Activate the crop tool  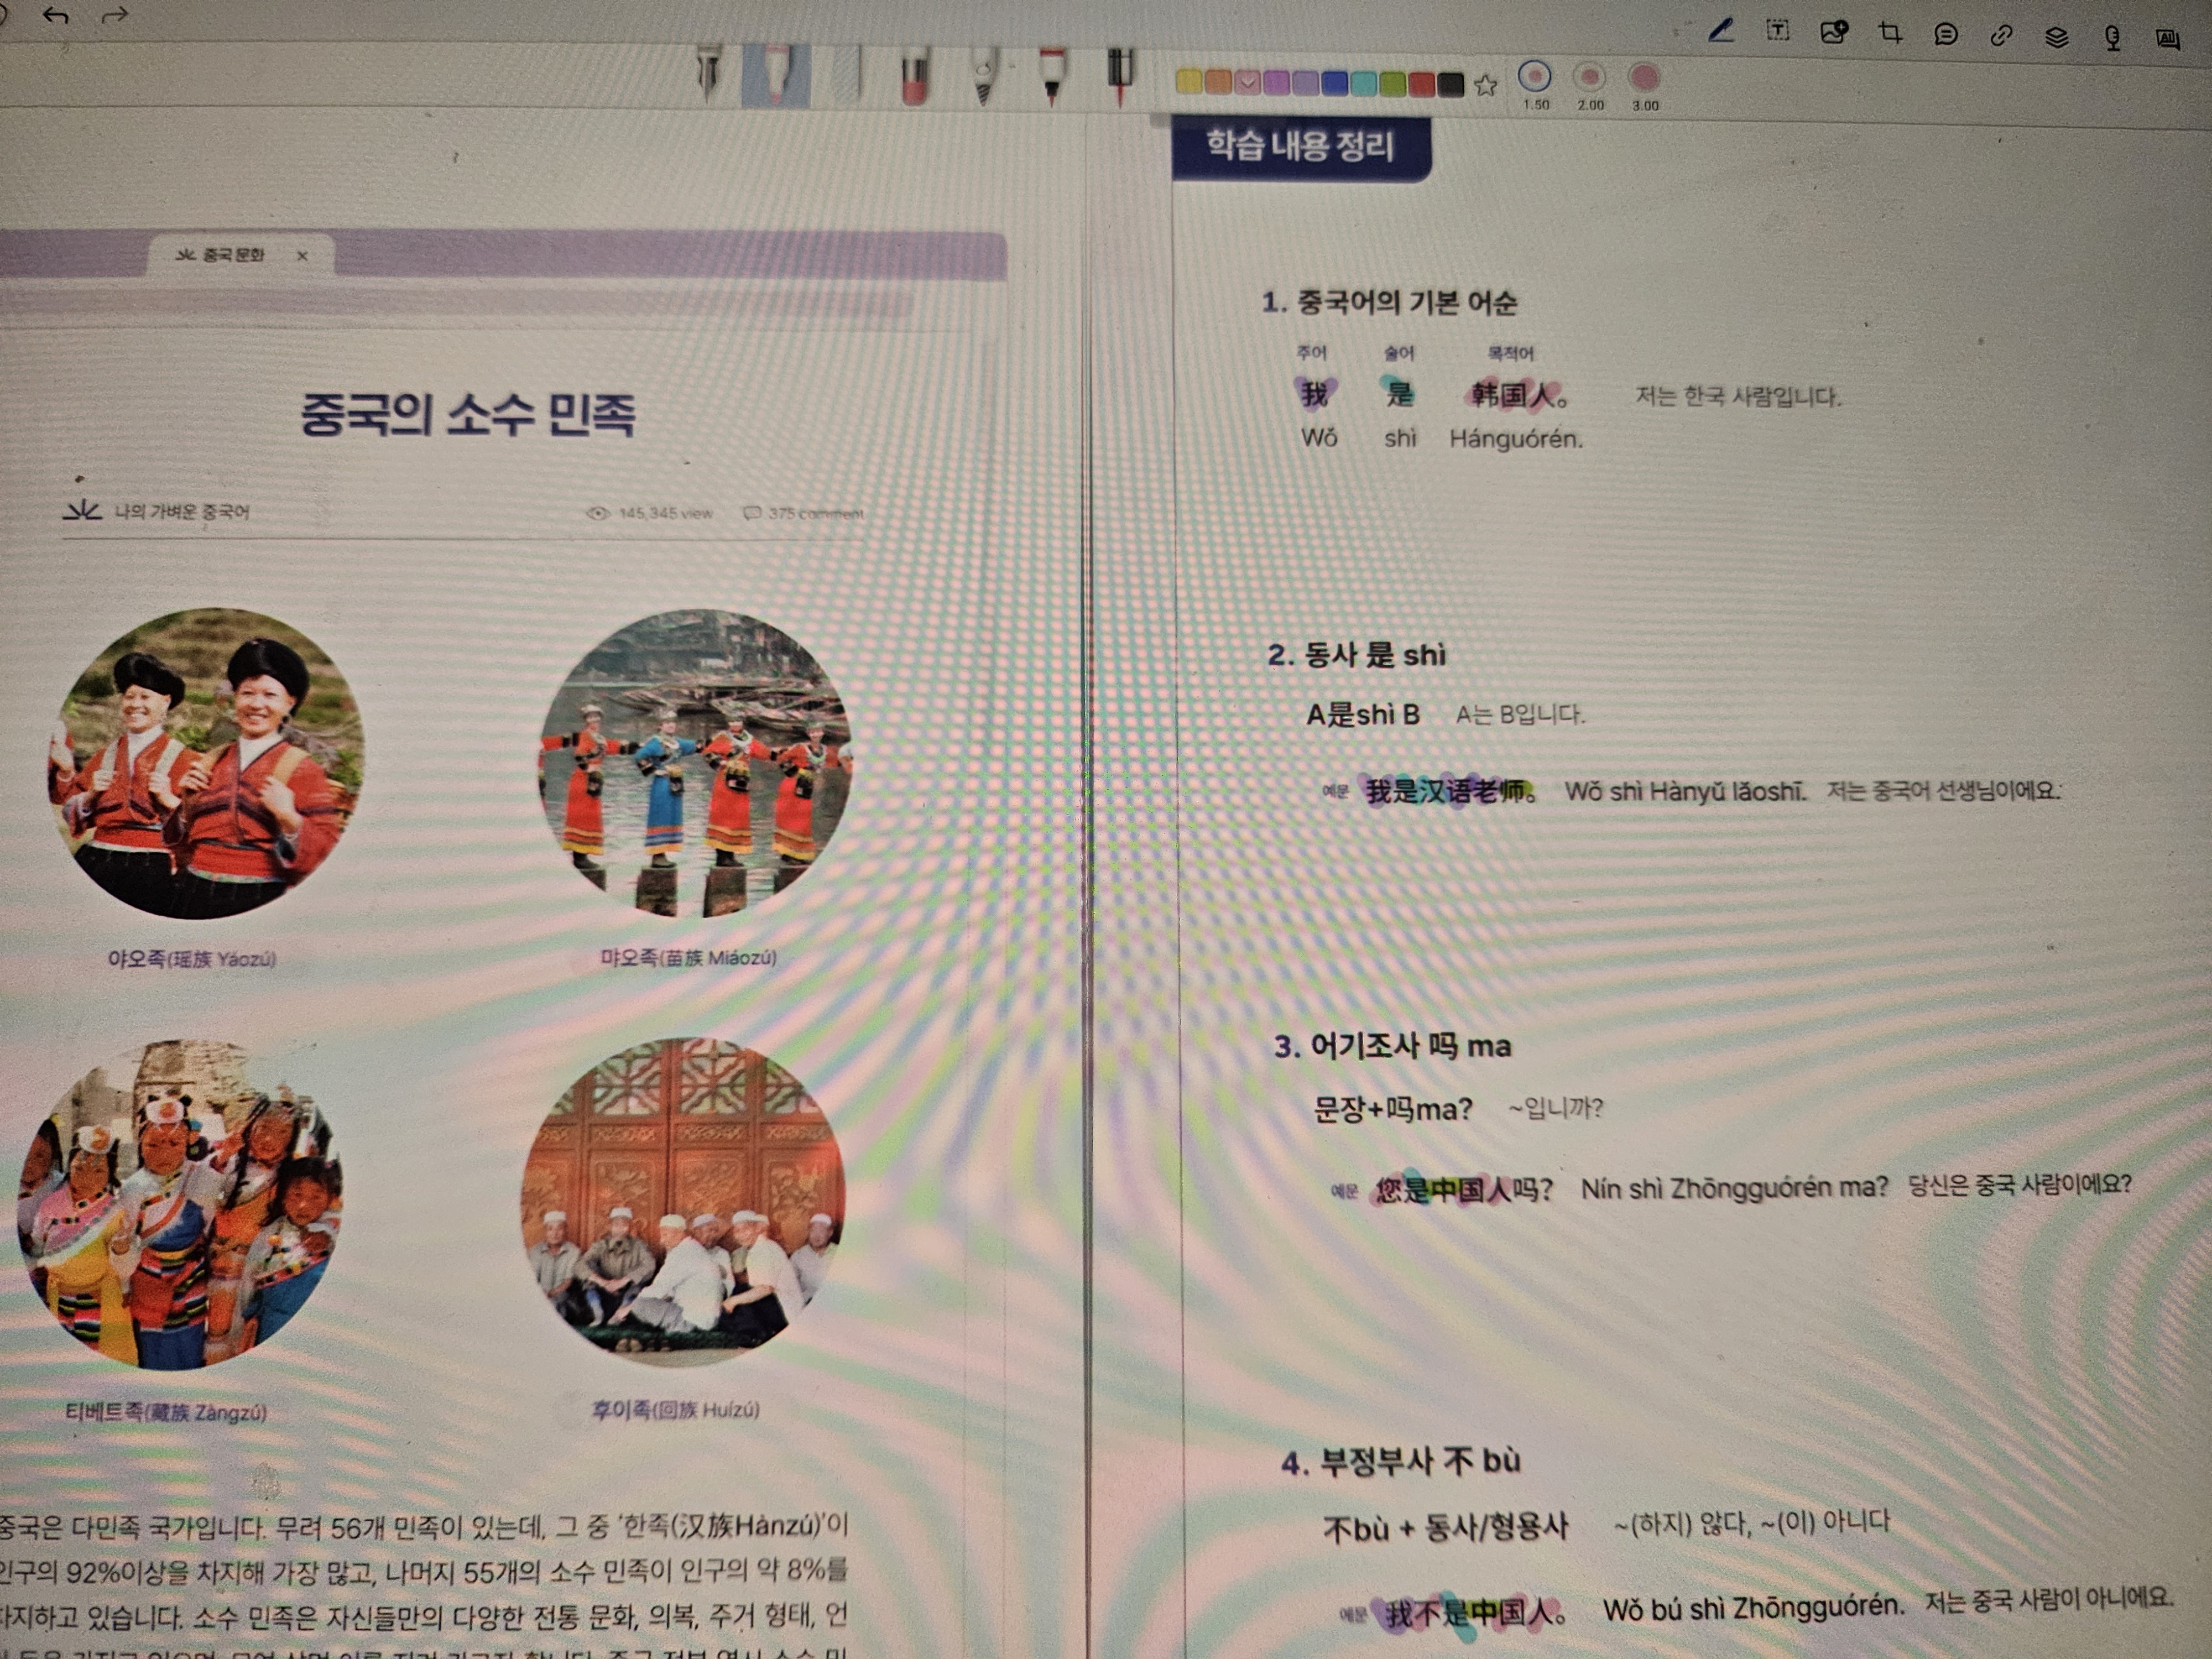coord(1890,33)
